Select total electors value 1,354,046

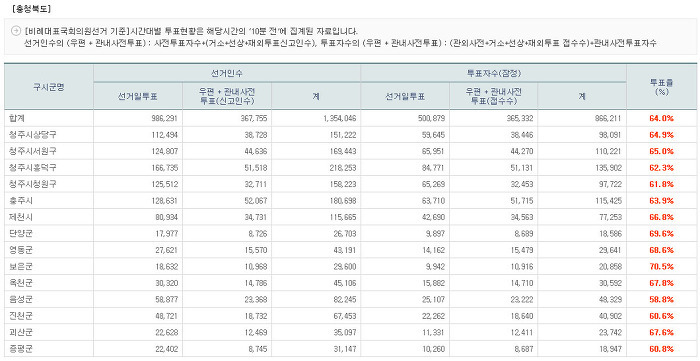coord(340,119)
